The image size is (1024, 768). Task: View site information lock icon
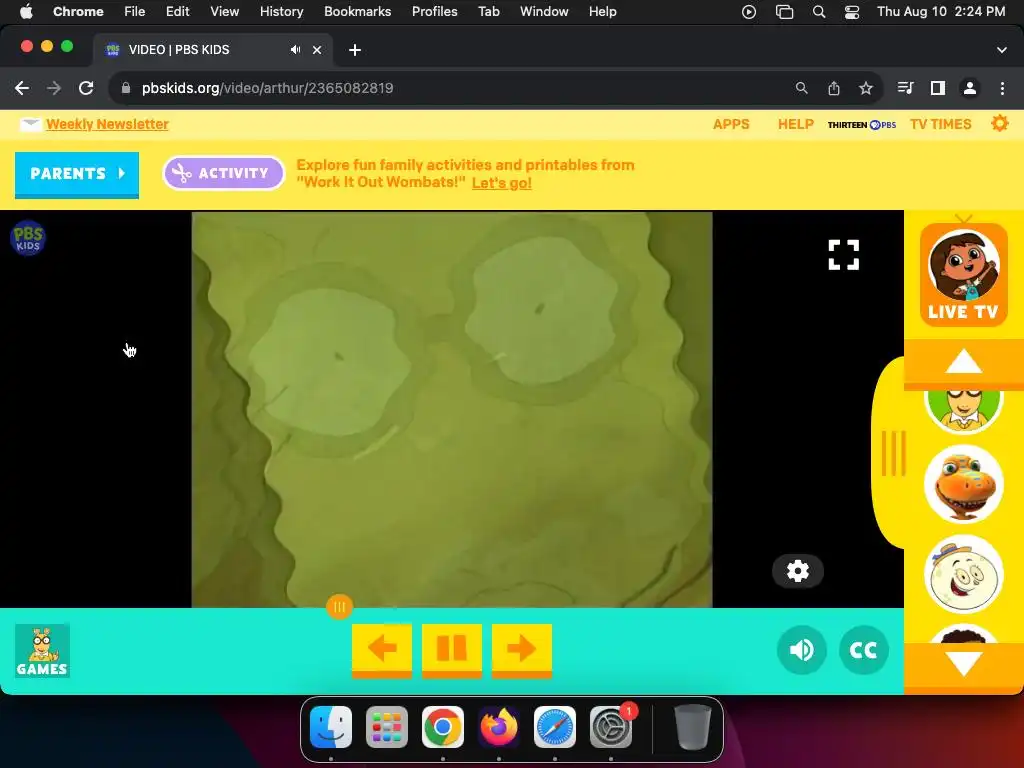(x=126, y=88)
